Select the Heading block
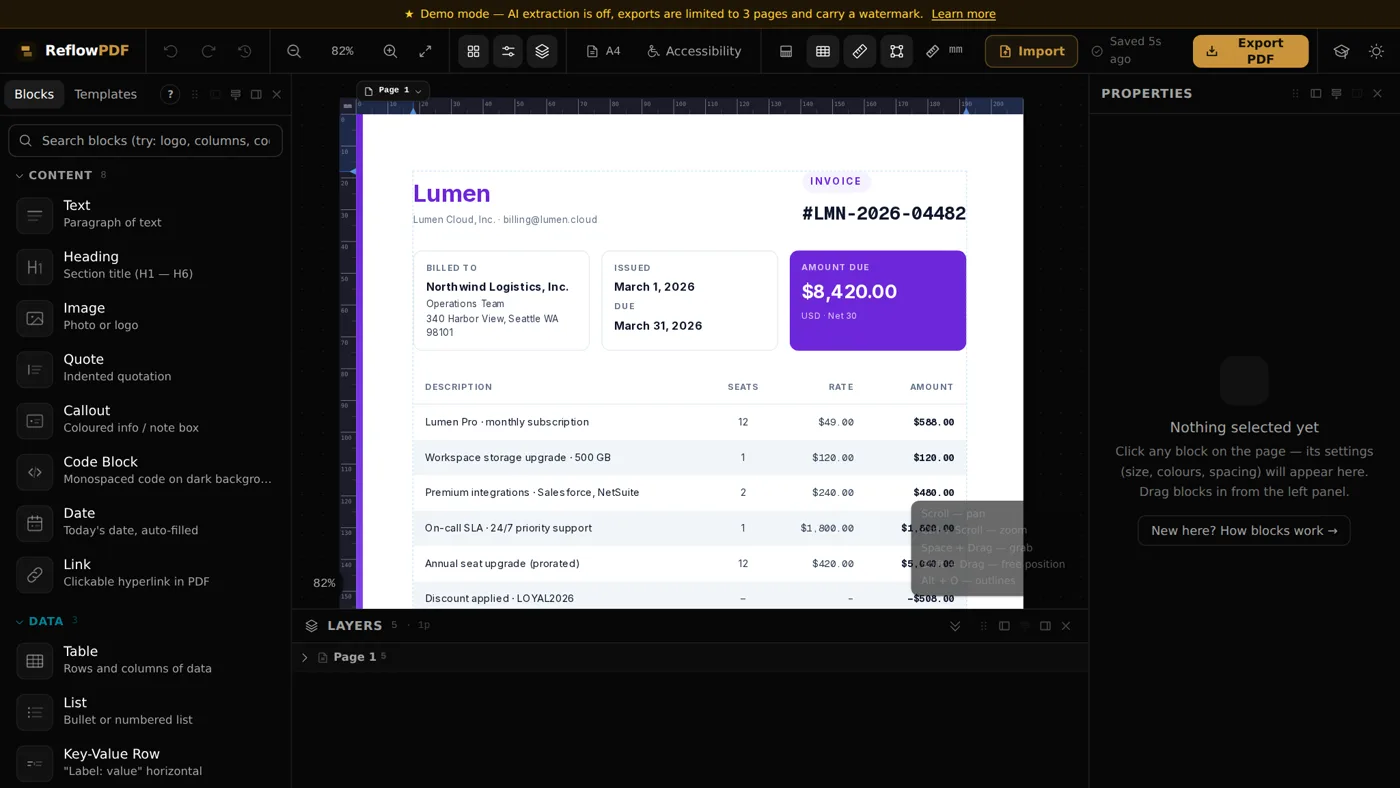This screenshot has width=1400, height=788. (145, 265)
